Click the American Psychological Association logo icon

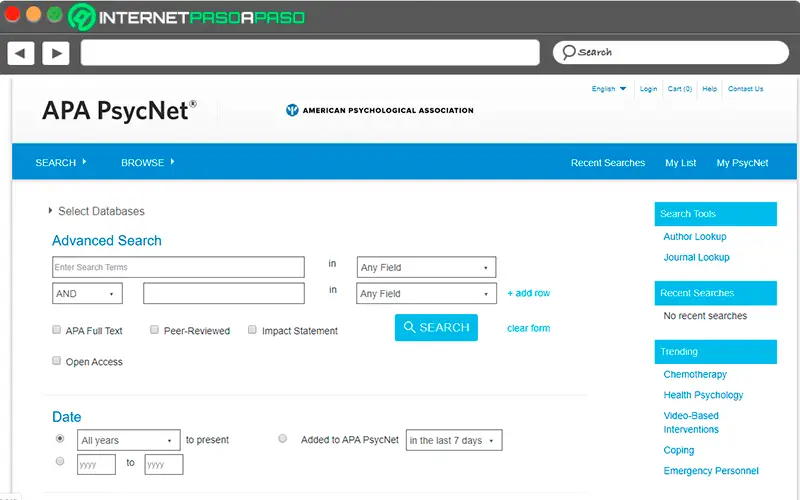pyautogui.click(x=292, y=110)
